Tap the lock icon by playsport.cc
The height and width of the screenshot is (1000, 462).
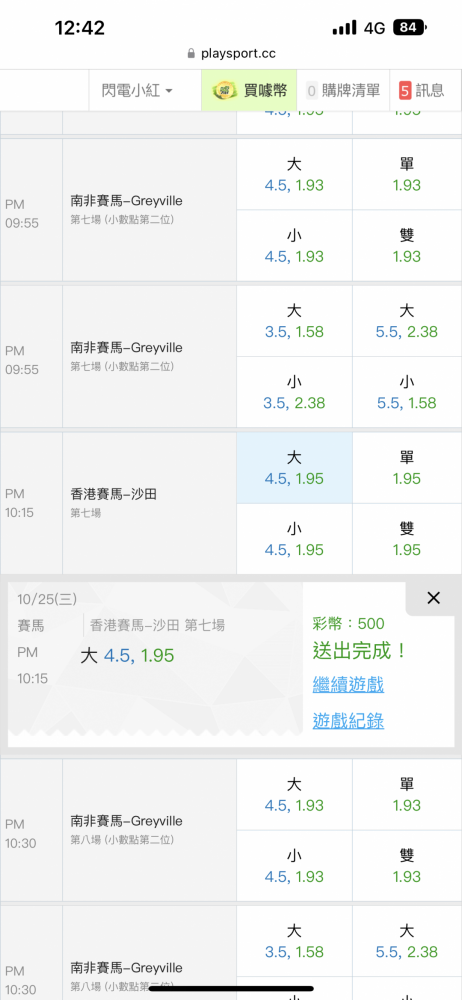coord(190,54)
